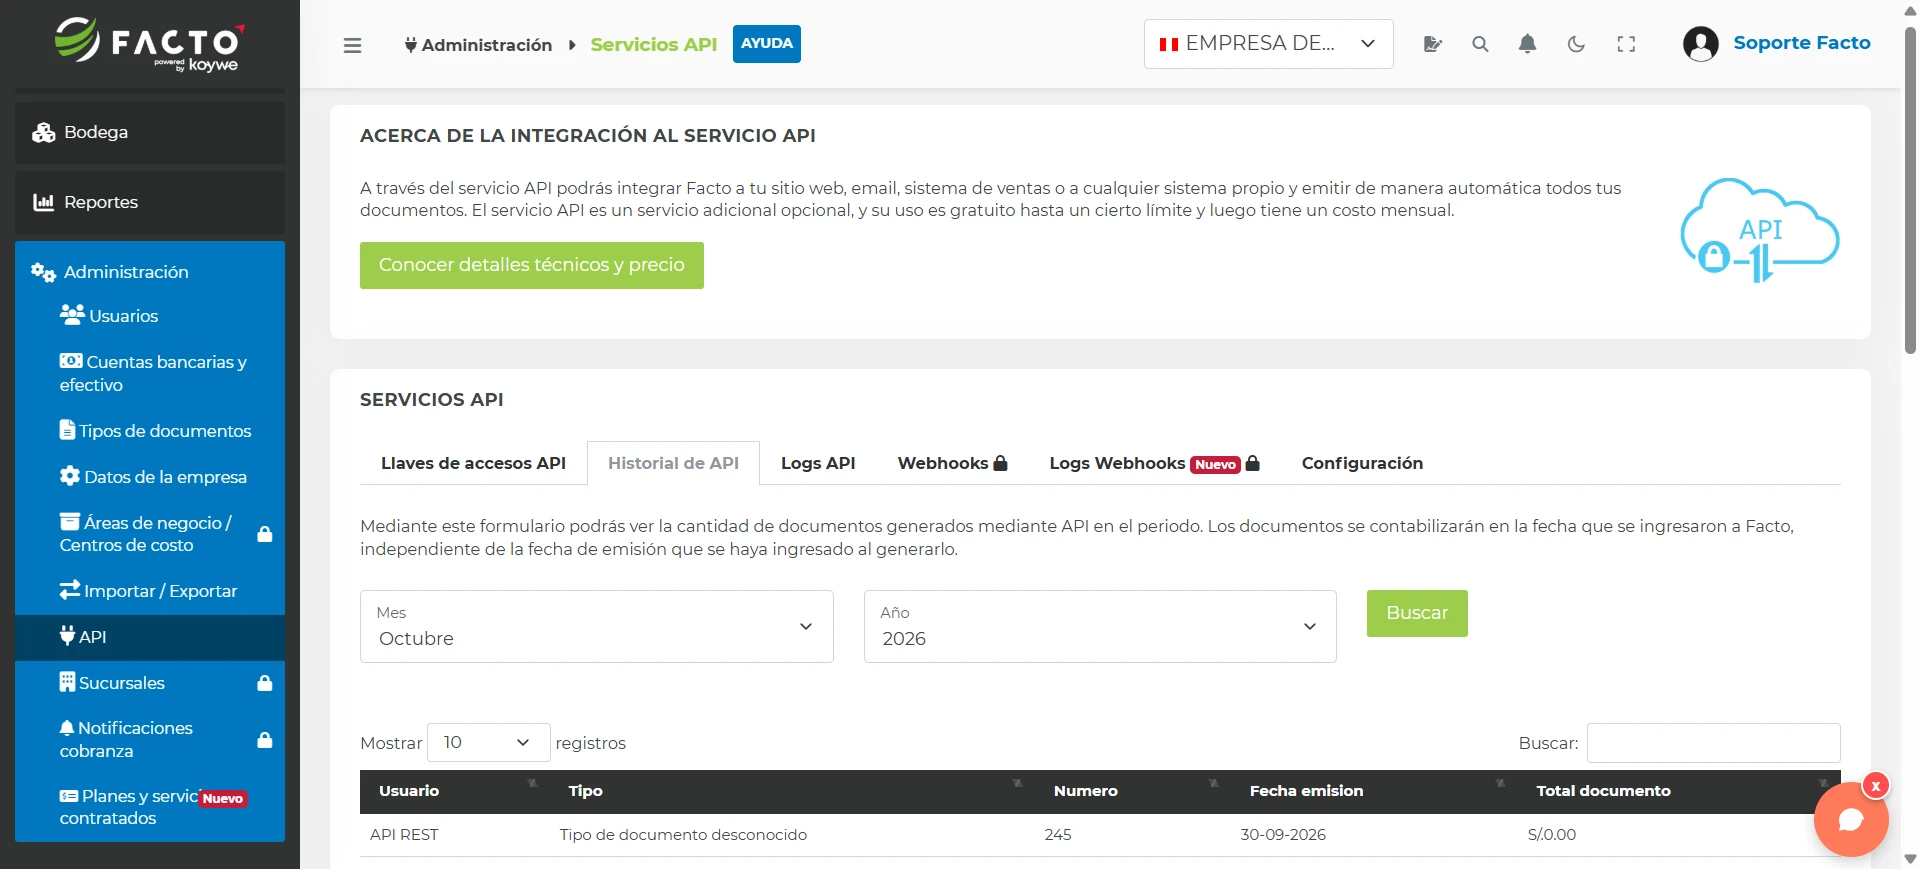The width and height of the screenshot is (1920, 869).
Task: Open Importar / Exportar
Action: tap(150, 591)
